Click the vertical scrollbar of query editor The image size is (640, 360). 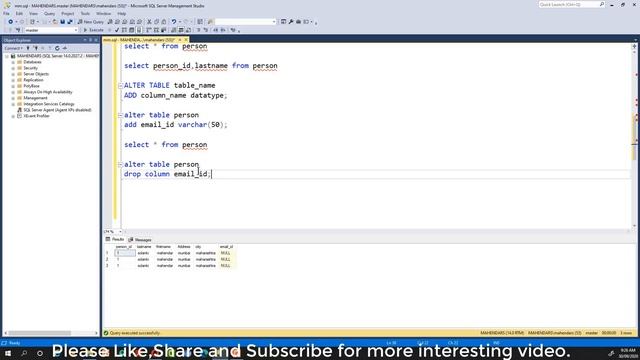point(634,136)
